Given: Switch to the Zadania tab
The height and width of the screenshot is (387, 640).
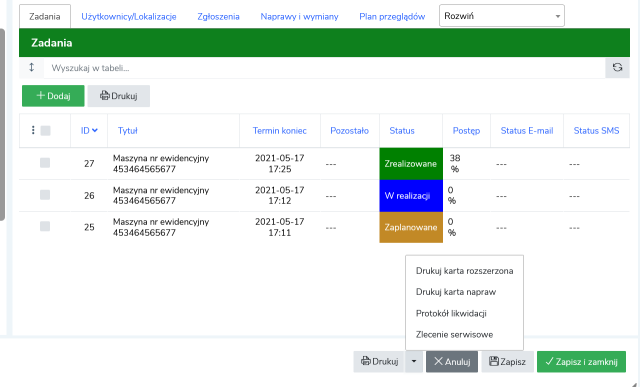Looking at the screenshot, I should coord(45,17).
